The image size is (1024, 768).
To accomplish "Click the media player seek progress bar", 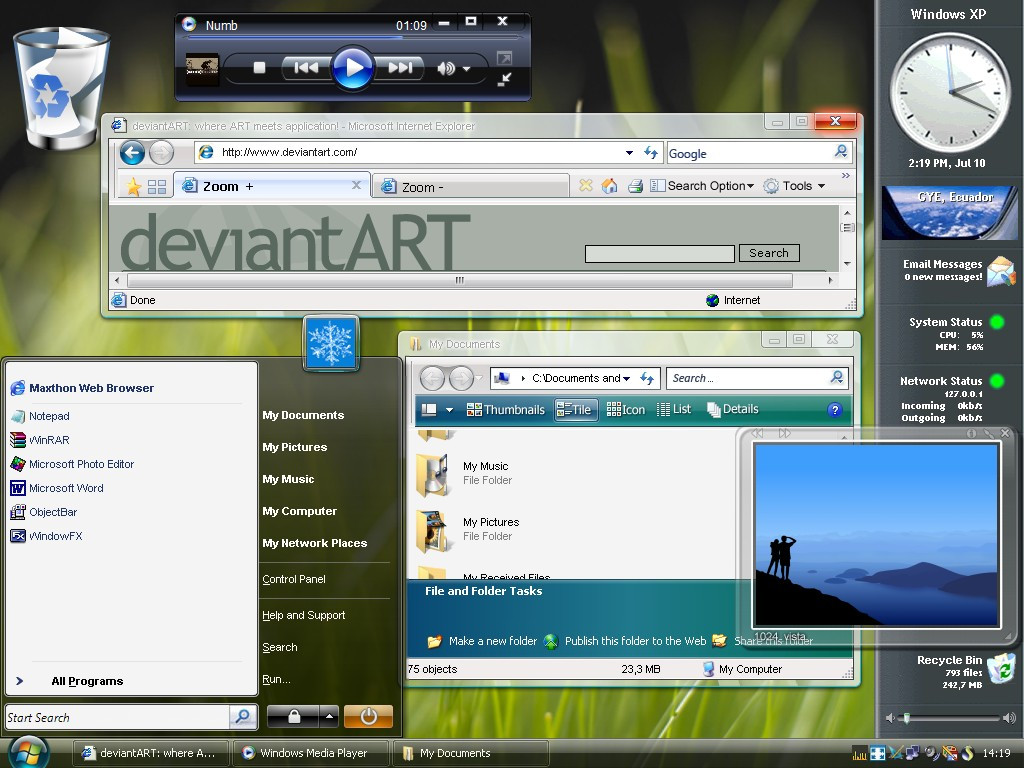I will point(353,38).
